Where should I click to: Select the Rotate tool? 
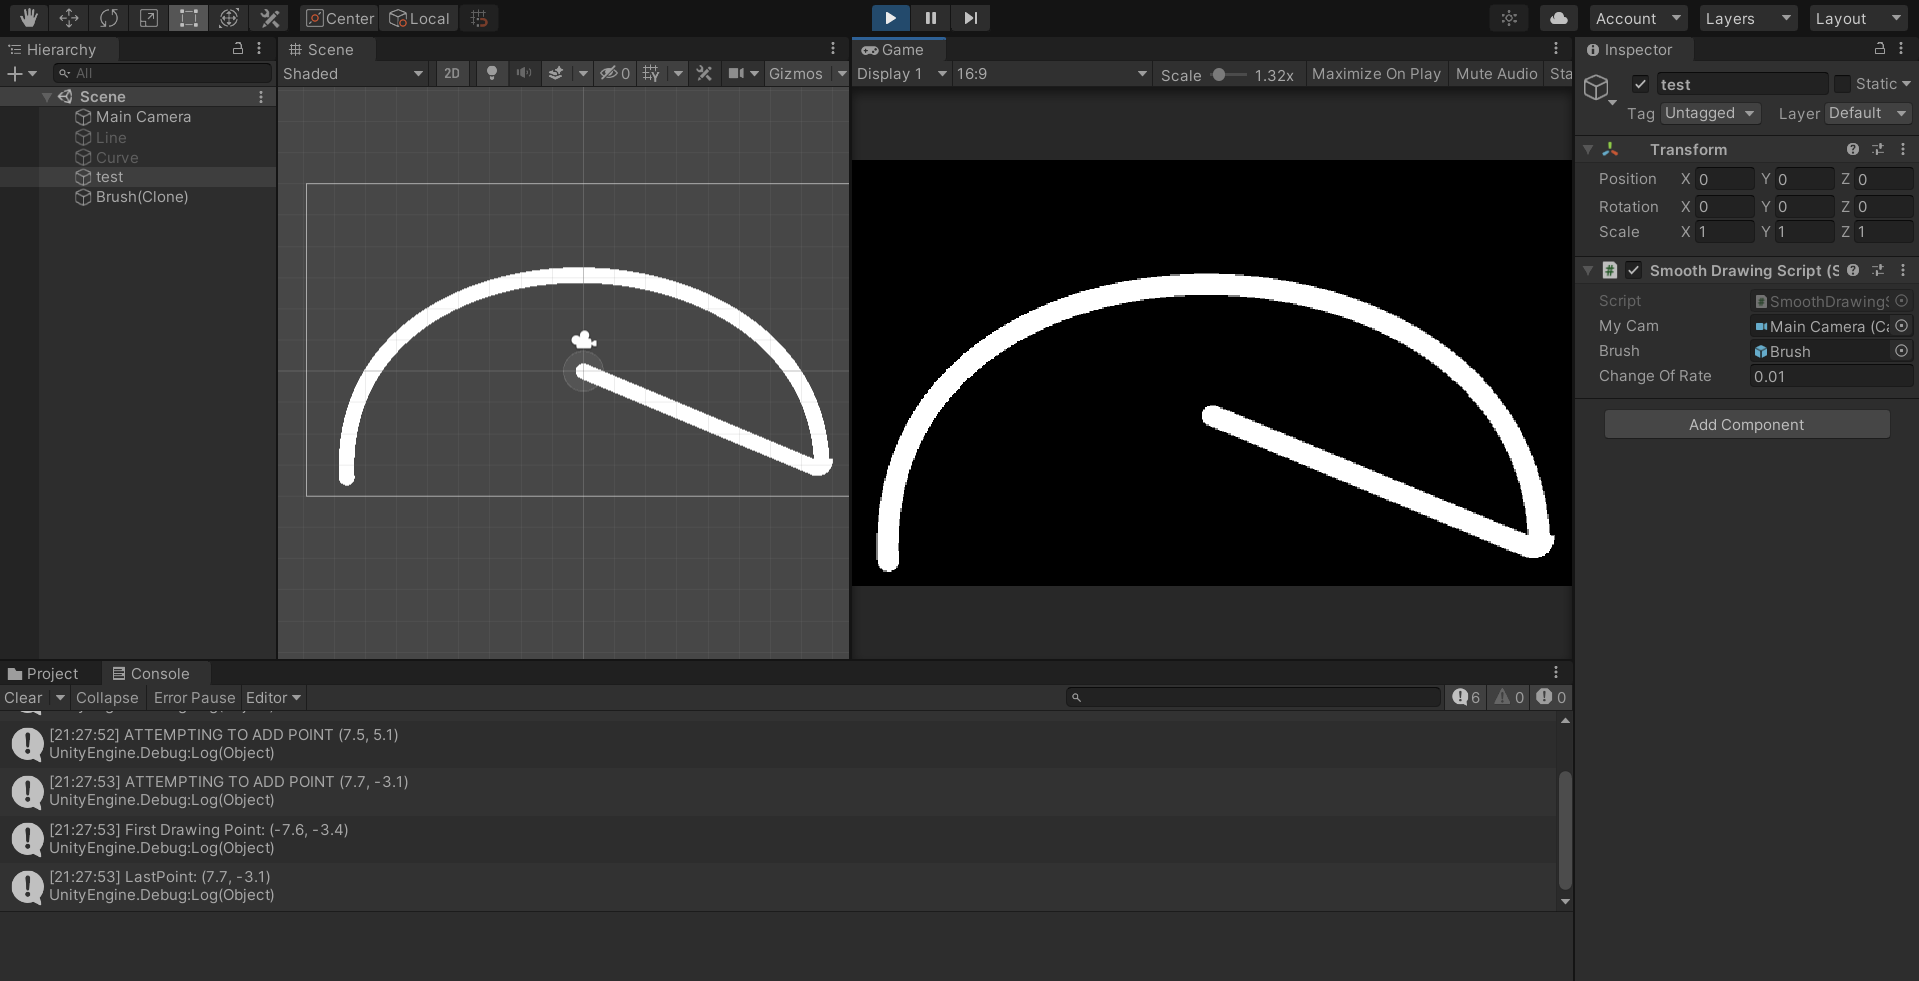(109, 18)
